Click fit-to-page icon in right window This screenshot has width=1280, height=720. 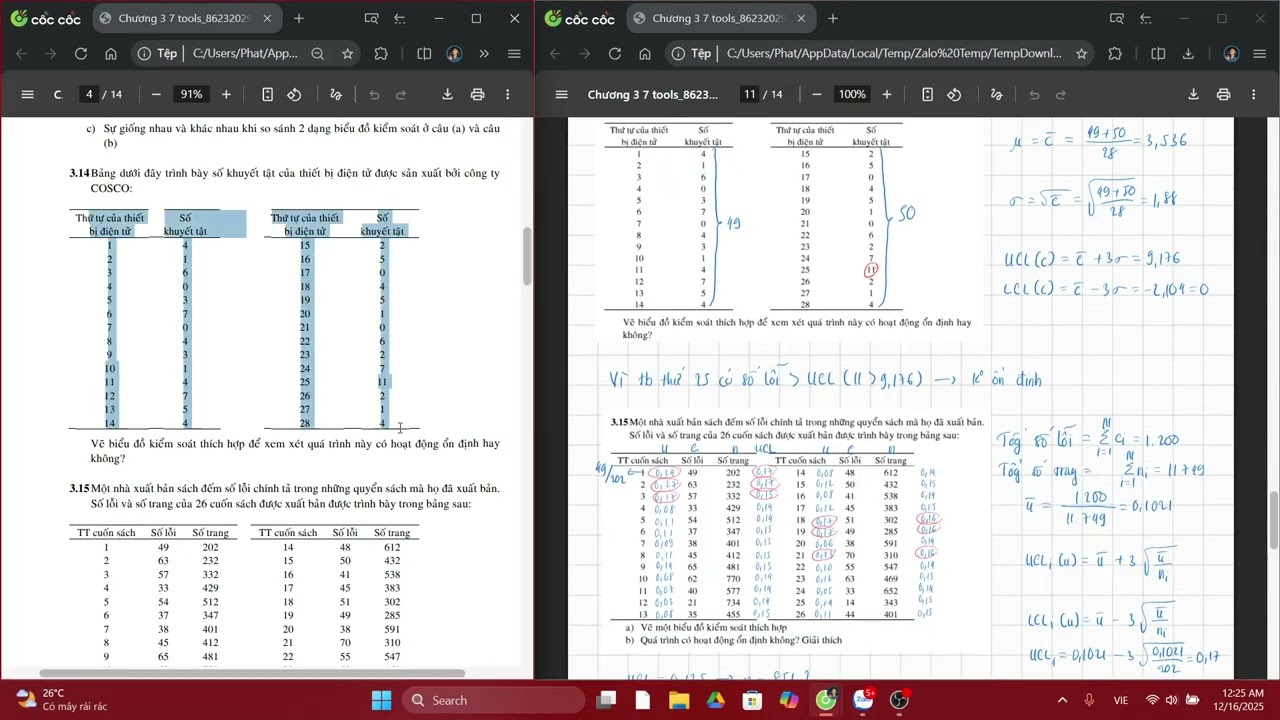tap(927, 94)
